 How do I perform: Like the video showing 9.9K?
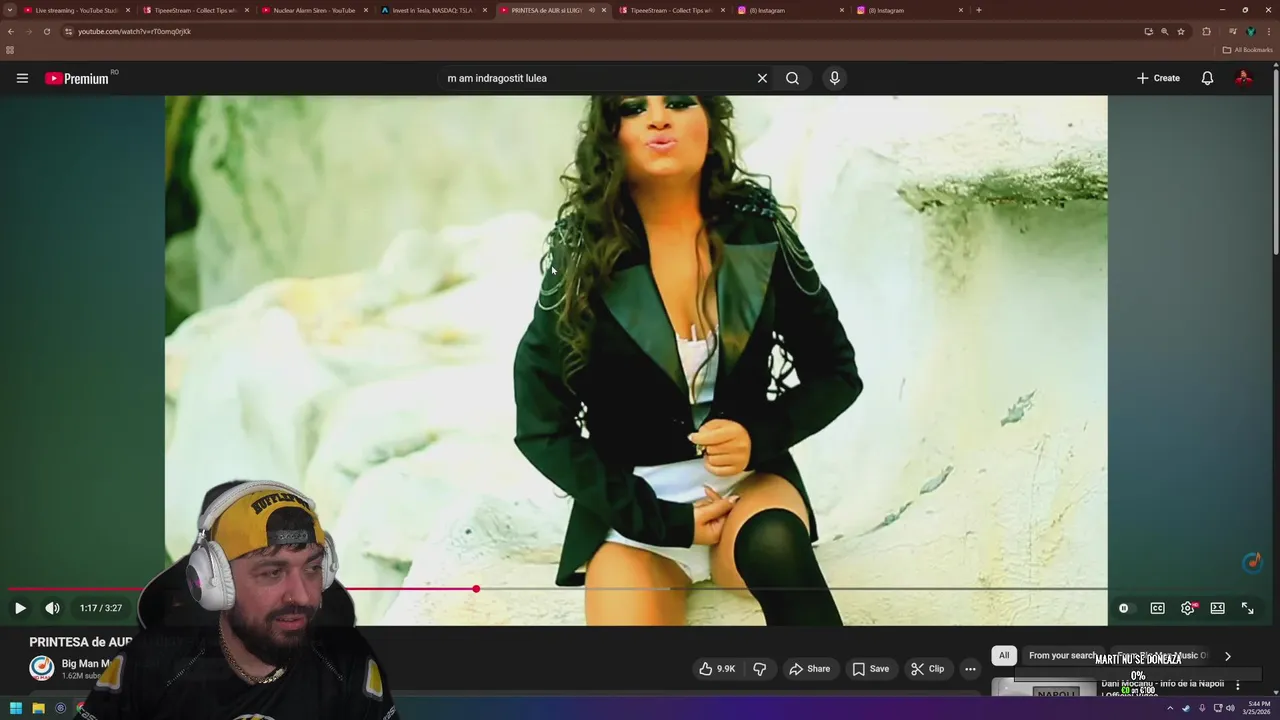point(717,669)
